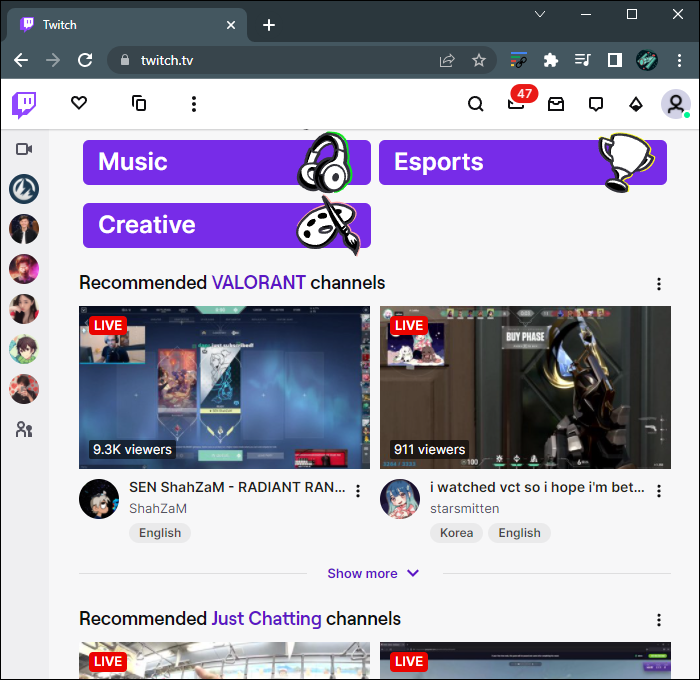Open followed channel with dark-haired woman avatar
Screen dimensions: 700x680
point(24,309)
